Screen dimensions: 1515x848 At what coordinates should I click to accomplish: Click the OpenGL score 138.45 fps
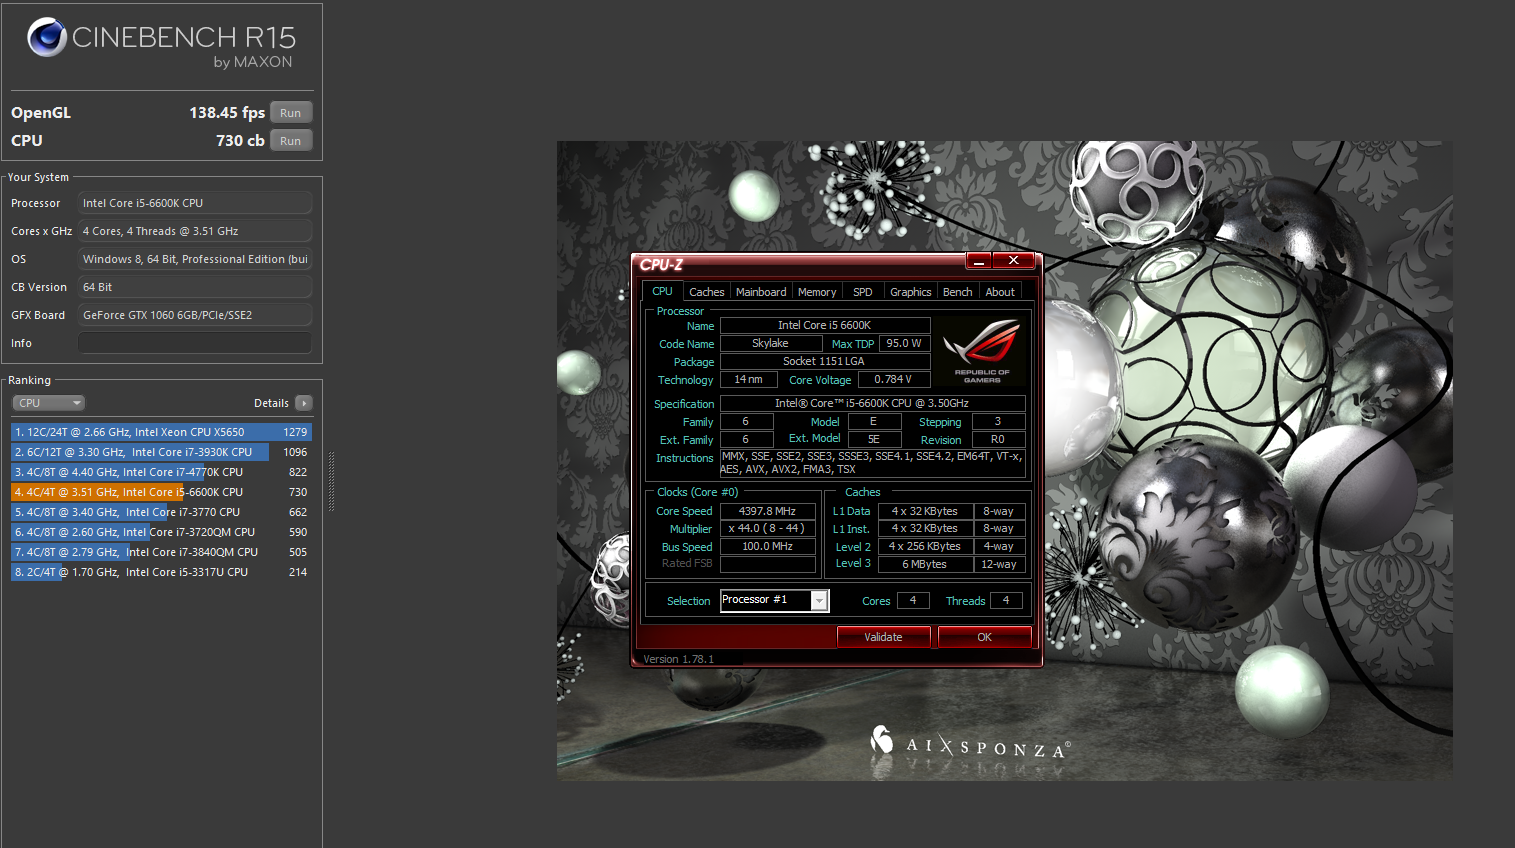coord(227,113)
